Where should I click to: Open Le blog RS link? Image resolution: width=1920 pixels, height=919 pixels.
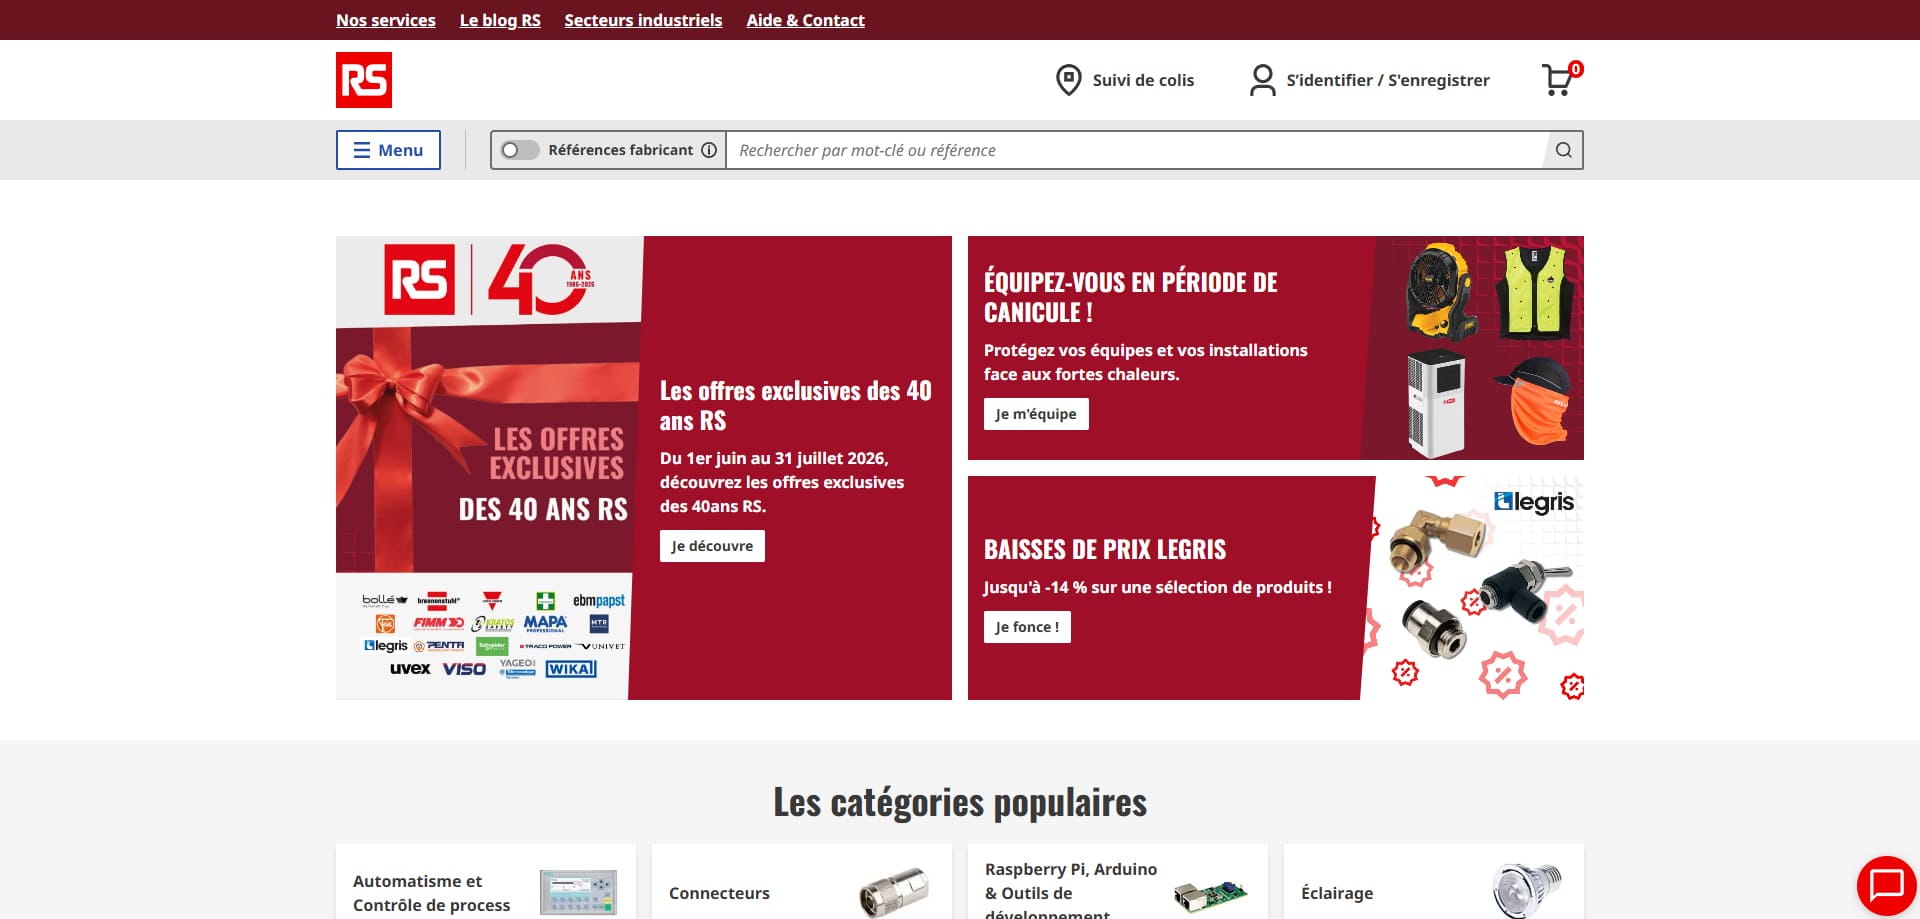[500, 20]
